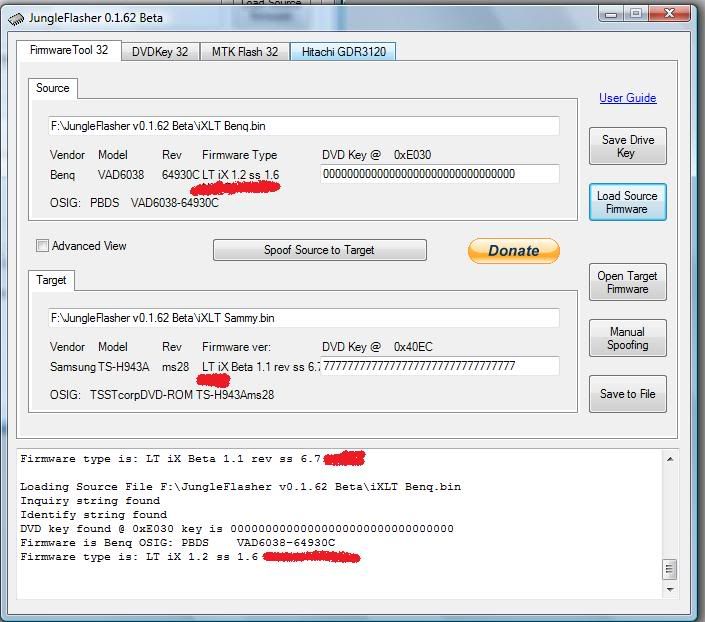Click the target model text TS-H943A
Viewport: 705px width, 622px height.
[x=124, y=367]
